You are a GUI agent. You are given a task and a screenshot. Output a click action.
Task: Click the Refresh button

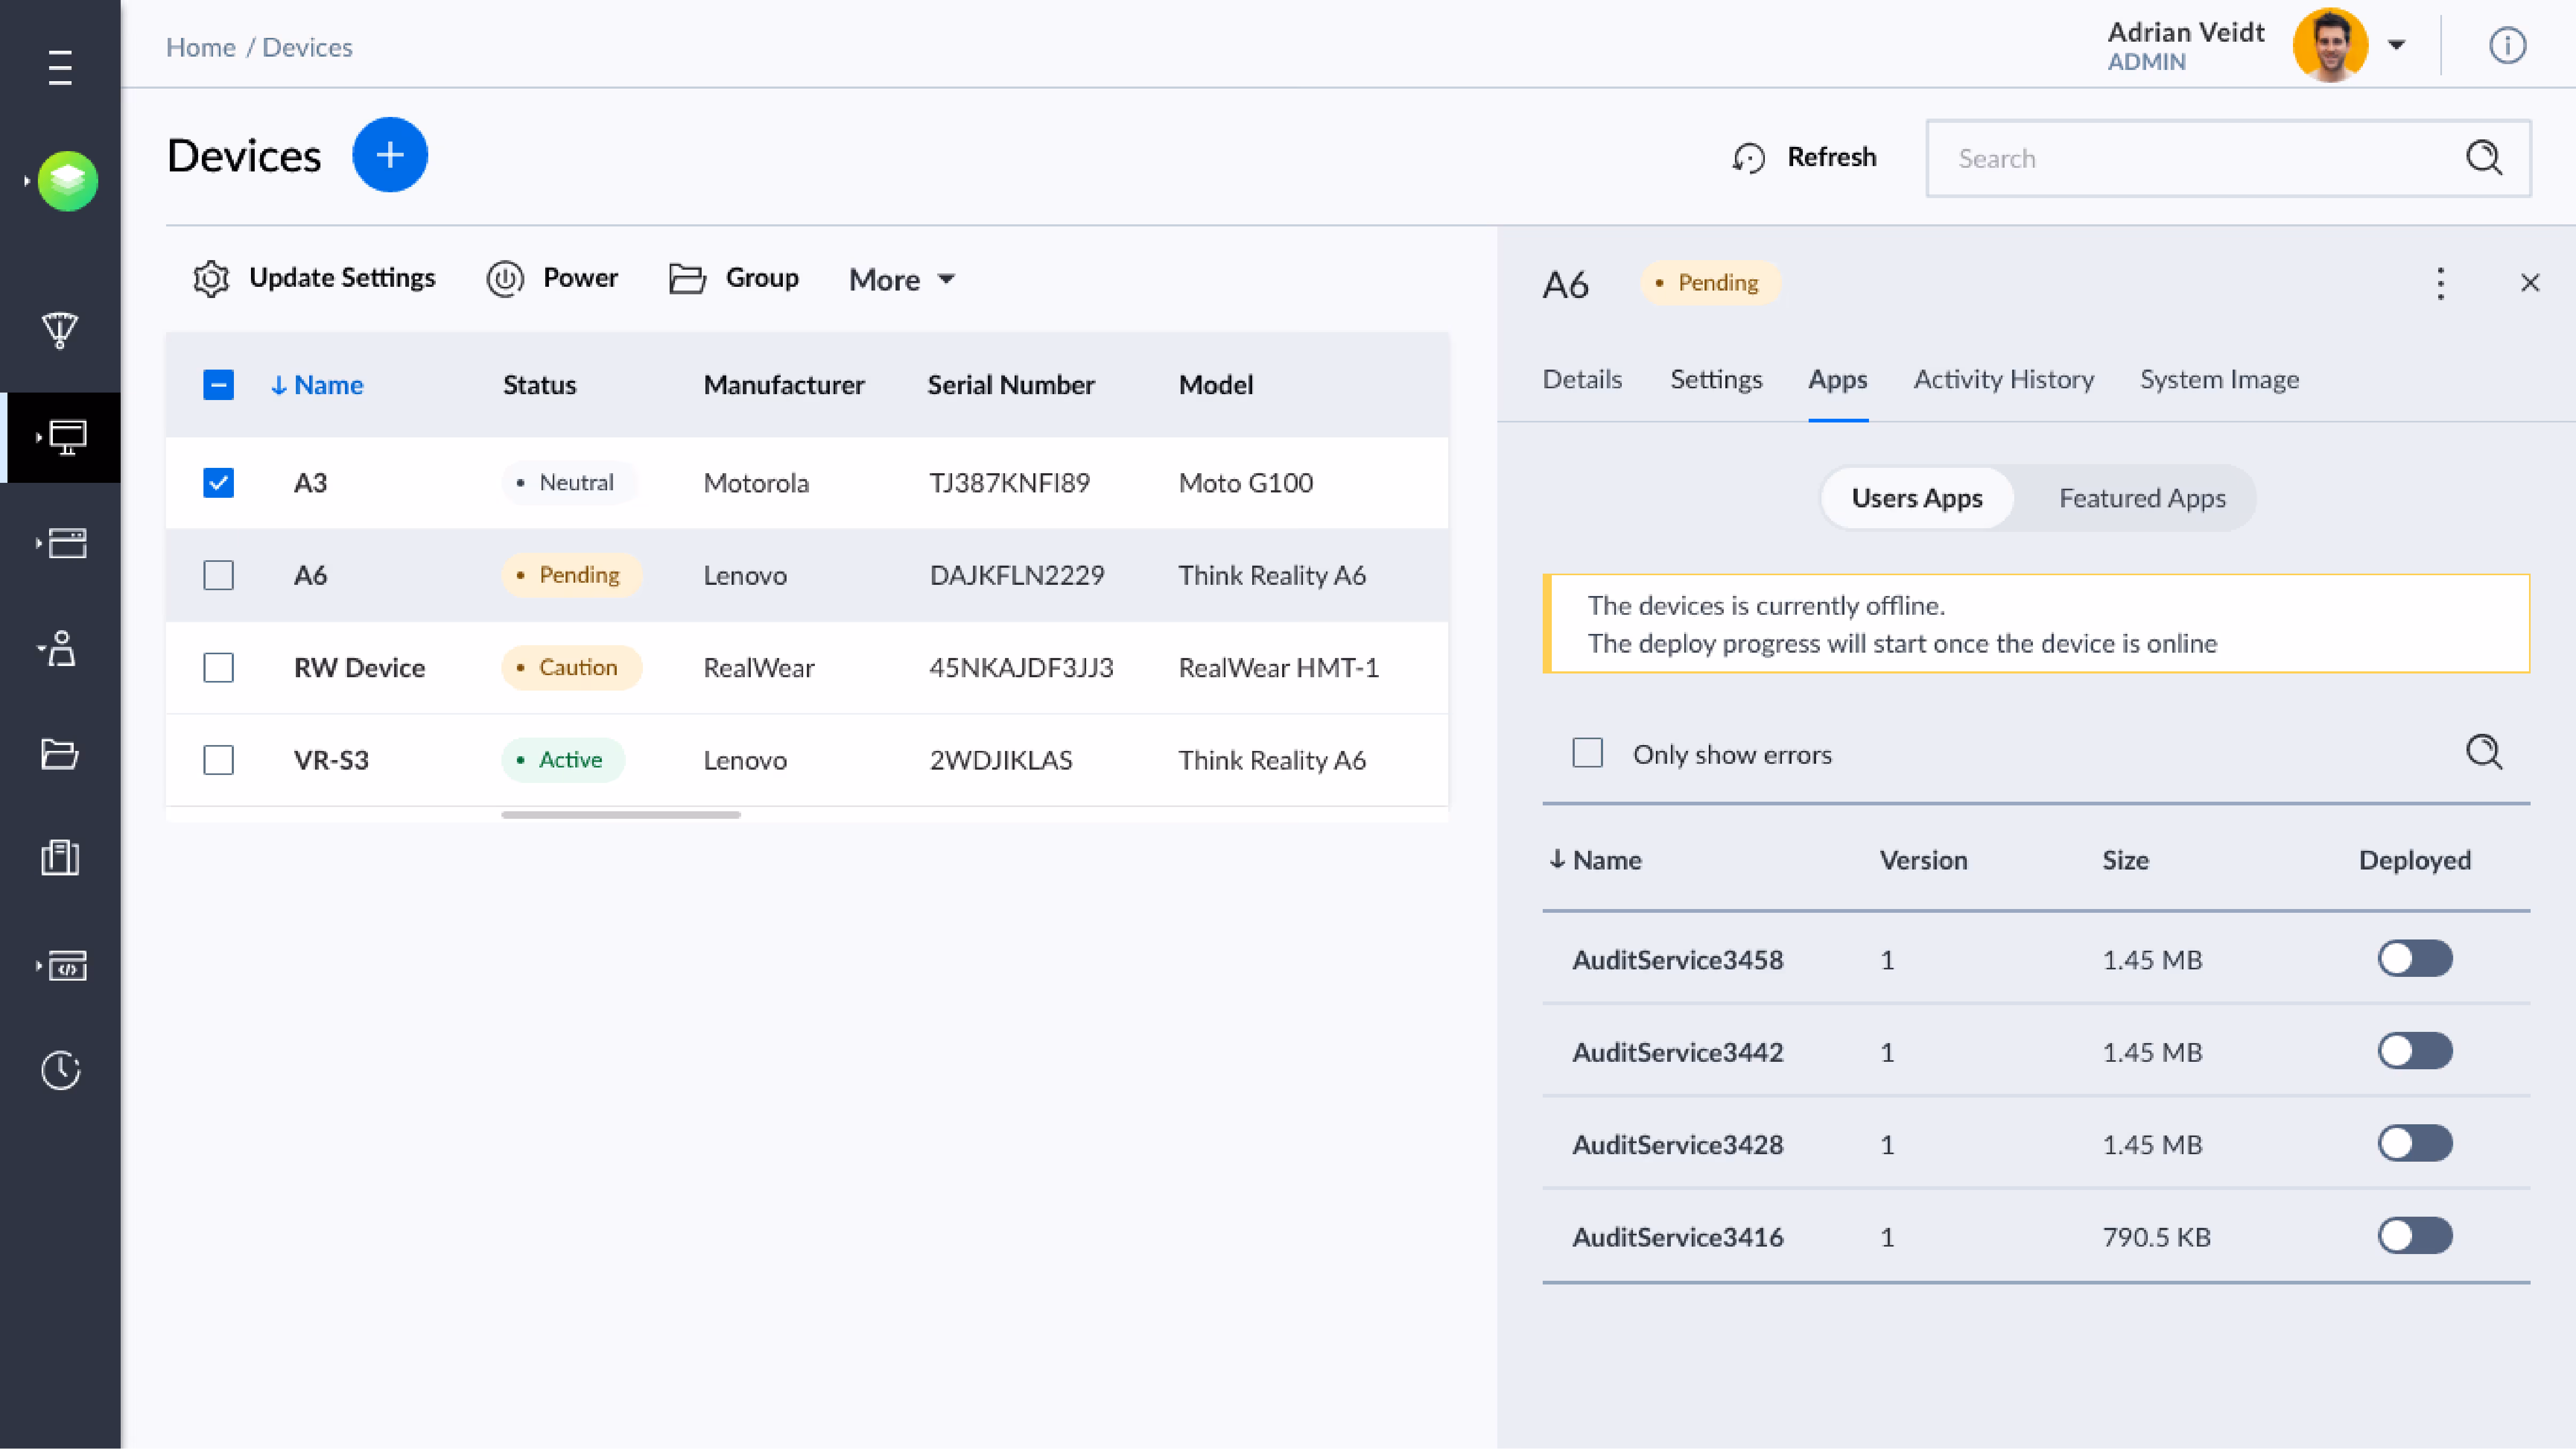pos(1804,157)
